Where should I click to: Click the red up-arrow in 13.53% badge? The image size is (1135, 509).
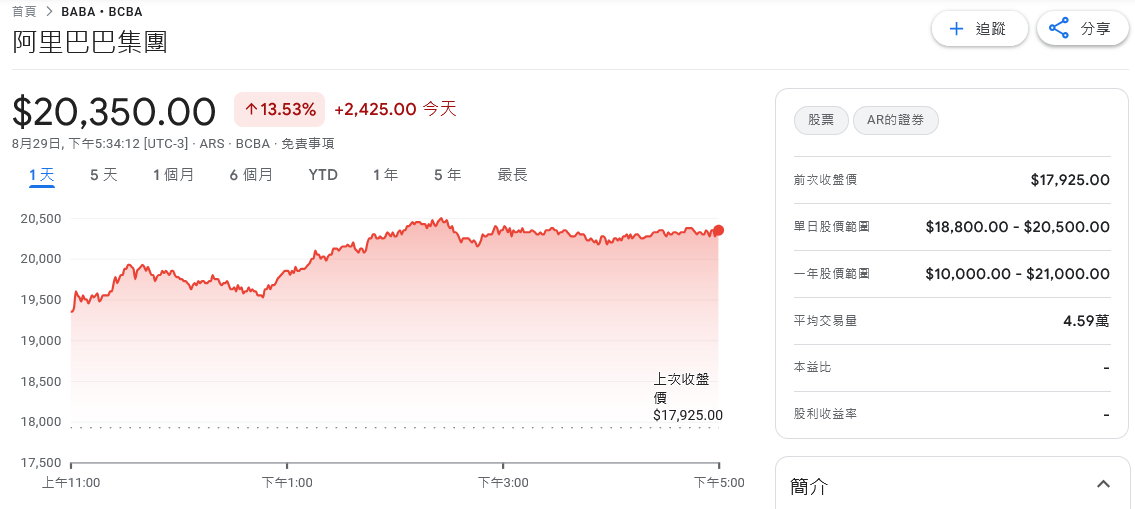coord(251,109)
